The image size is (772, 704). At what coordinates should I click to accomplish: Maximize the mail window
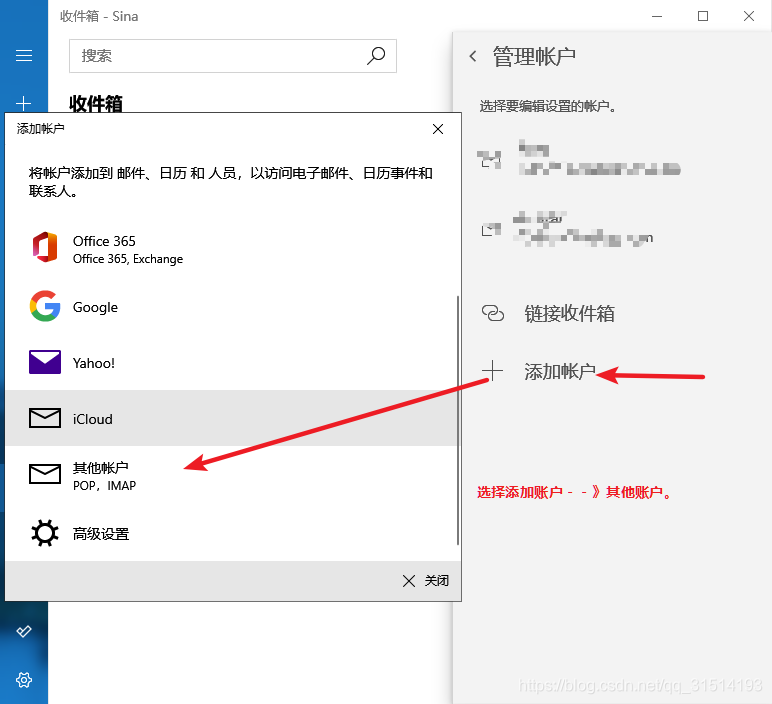click(x=703, y=16)
